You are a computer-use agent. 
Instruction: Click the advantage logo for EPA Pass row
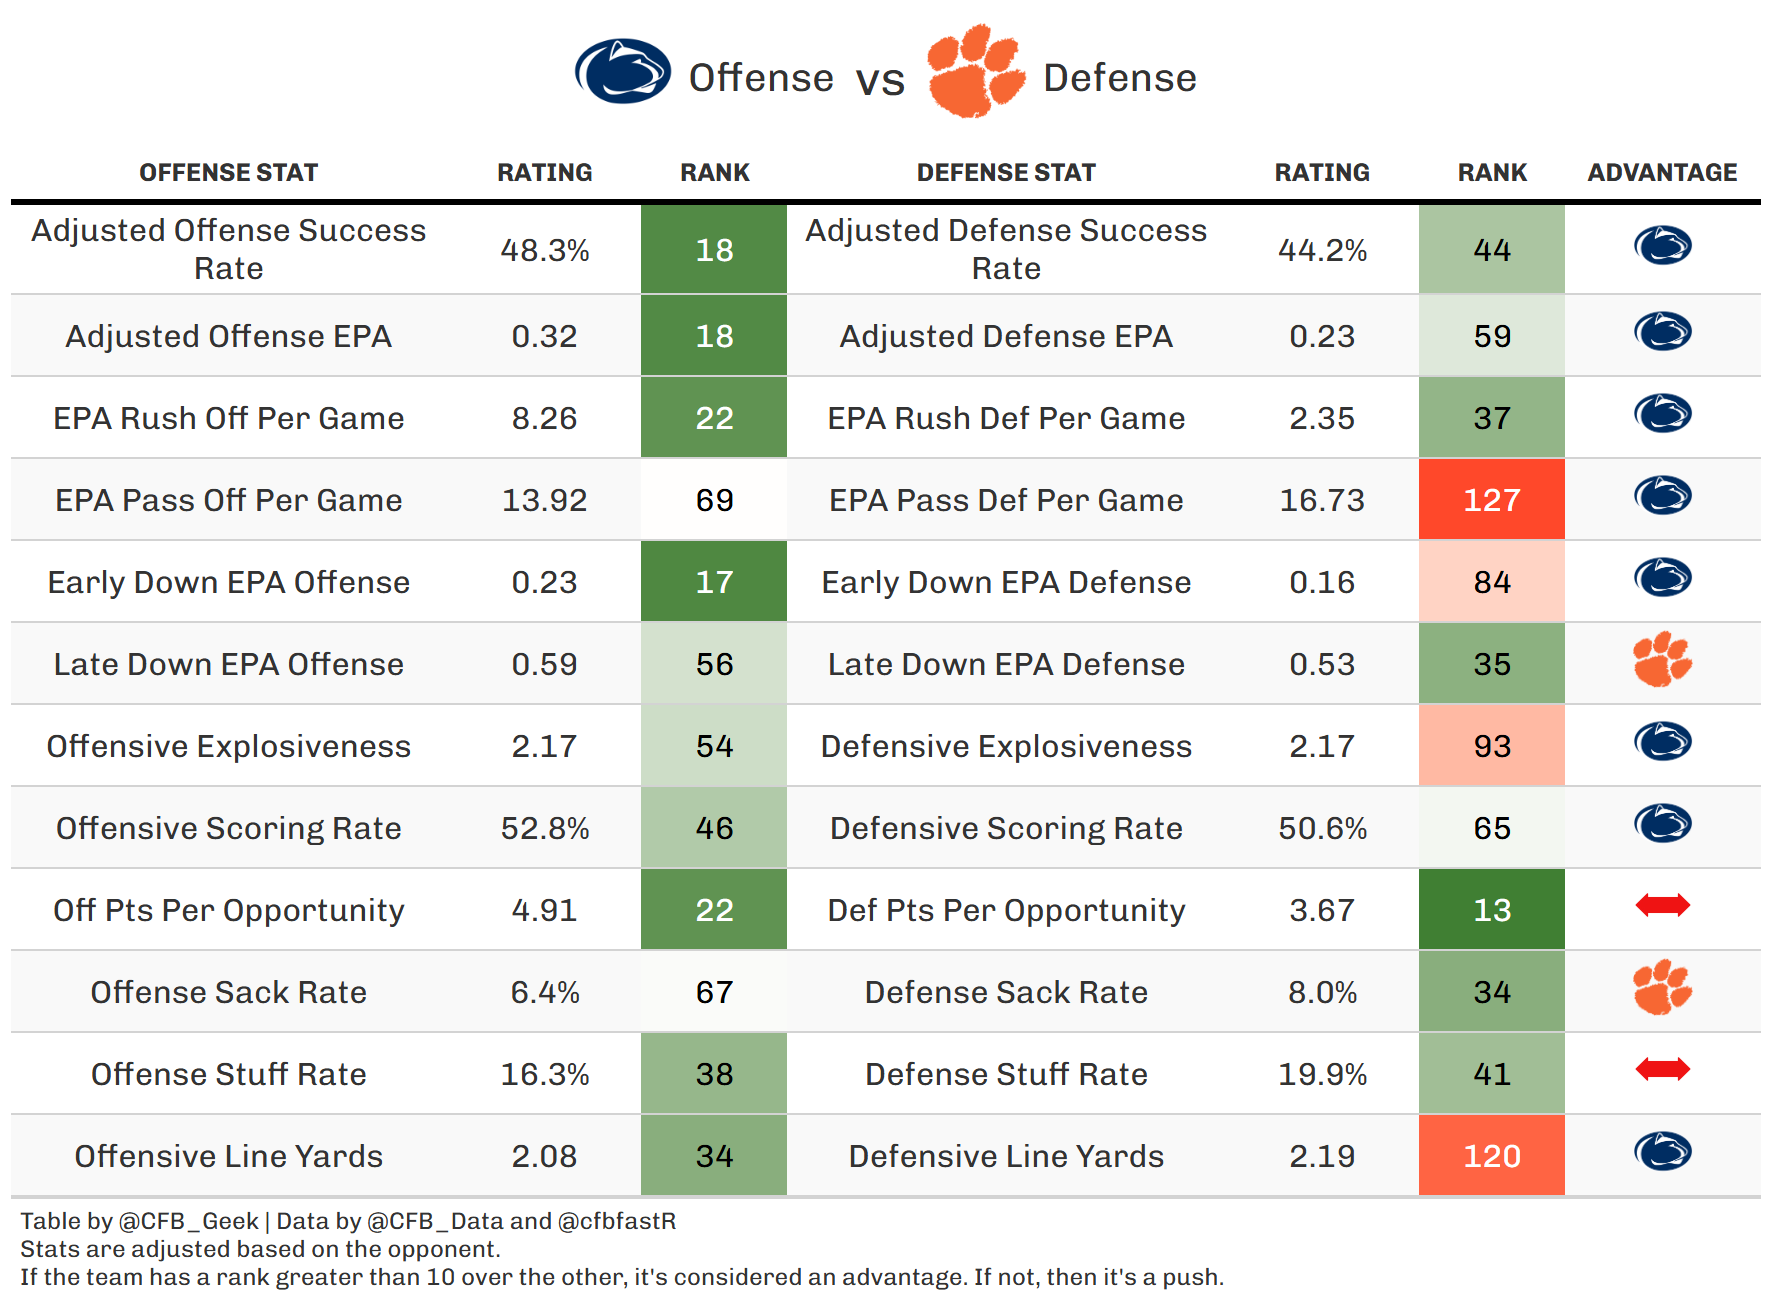click(x=1662, y=496)
